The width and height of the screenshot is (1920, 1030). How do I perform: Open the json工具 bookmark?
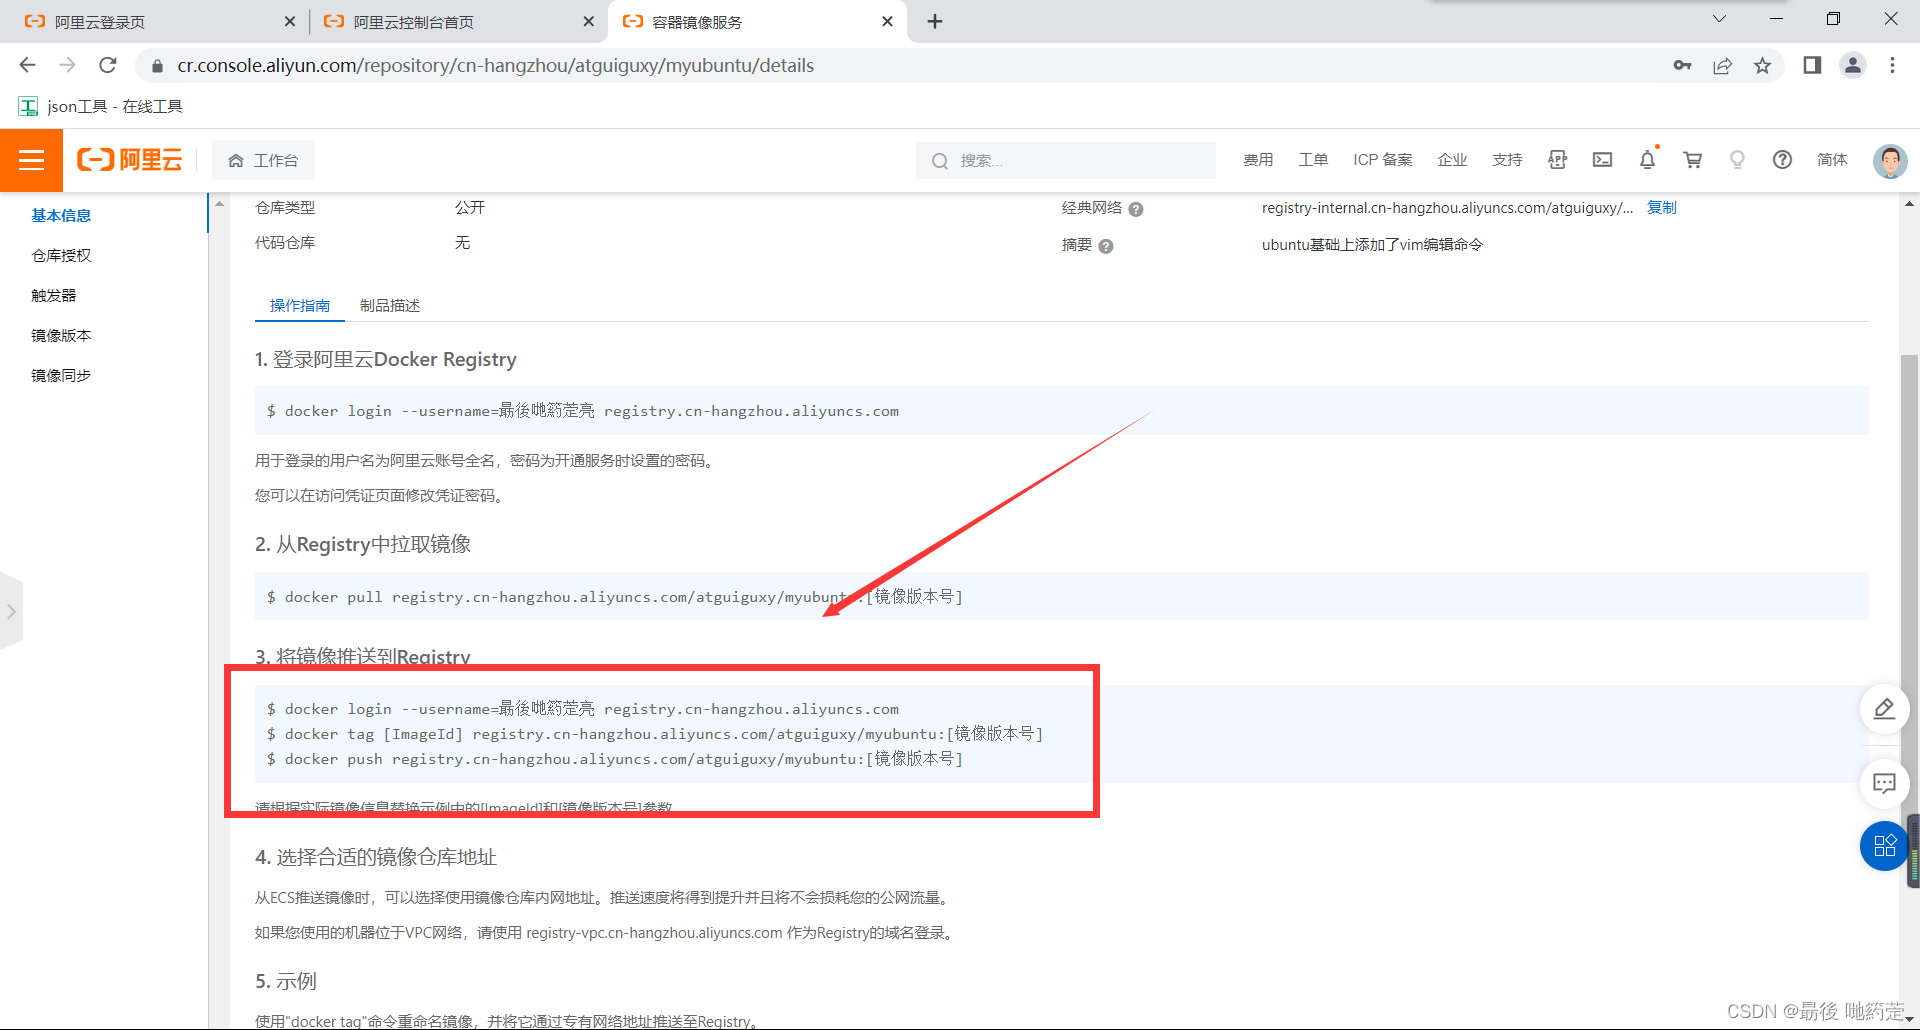coord(100,106)
